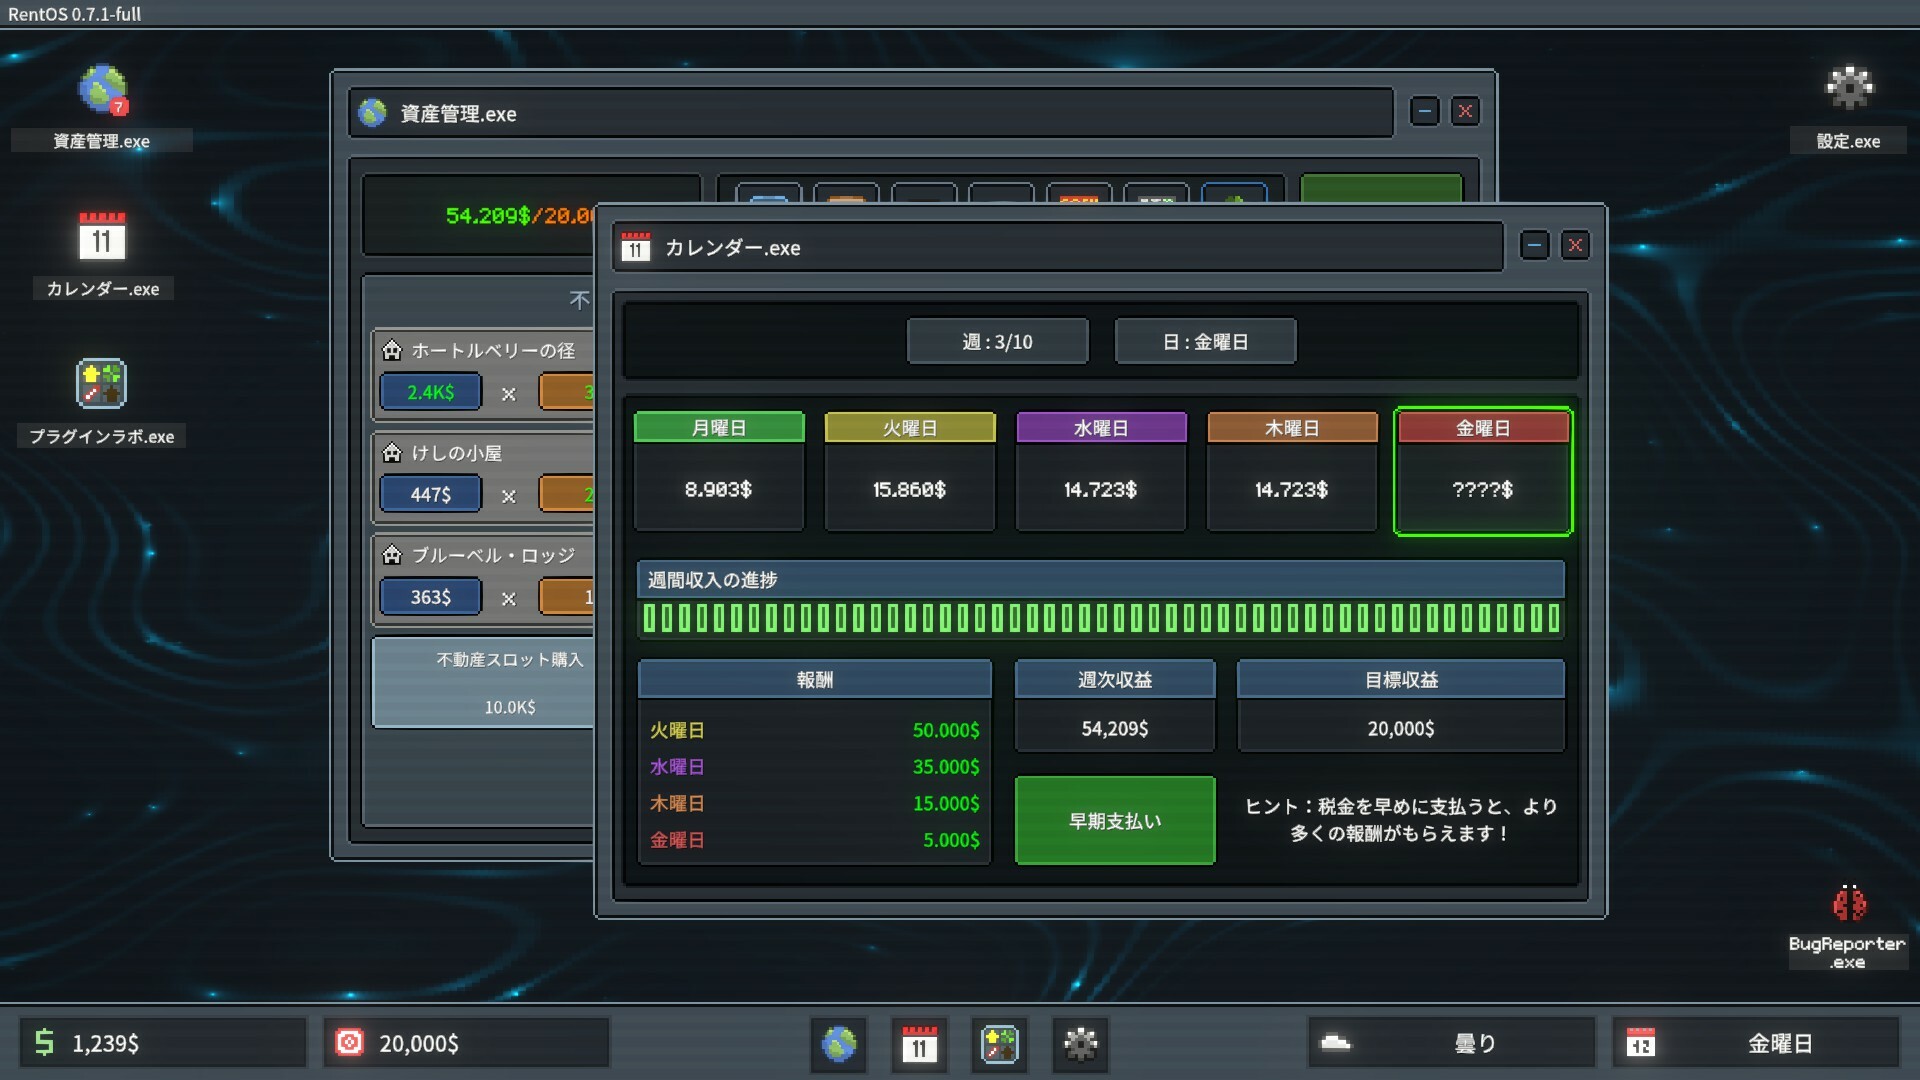The image size is (1920, 1080).
Task: Open the 資産管理.exe desktop icon
Action: tap(102, 91)
